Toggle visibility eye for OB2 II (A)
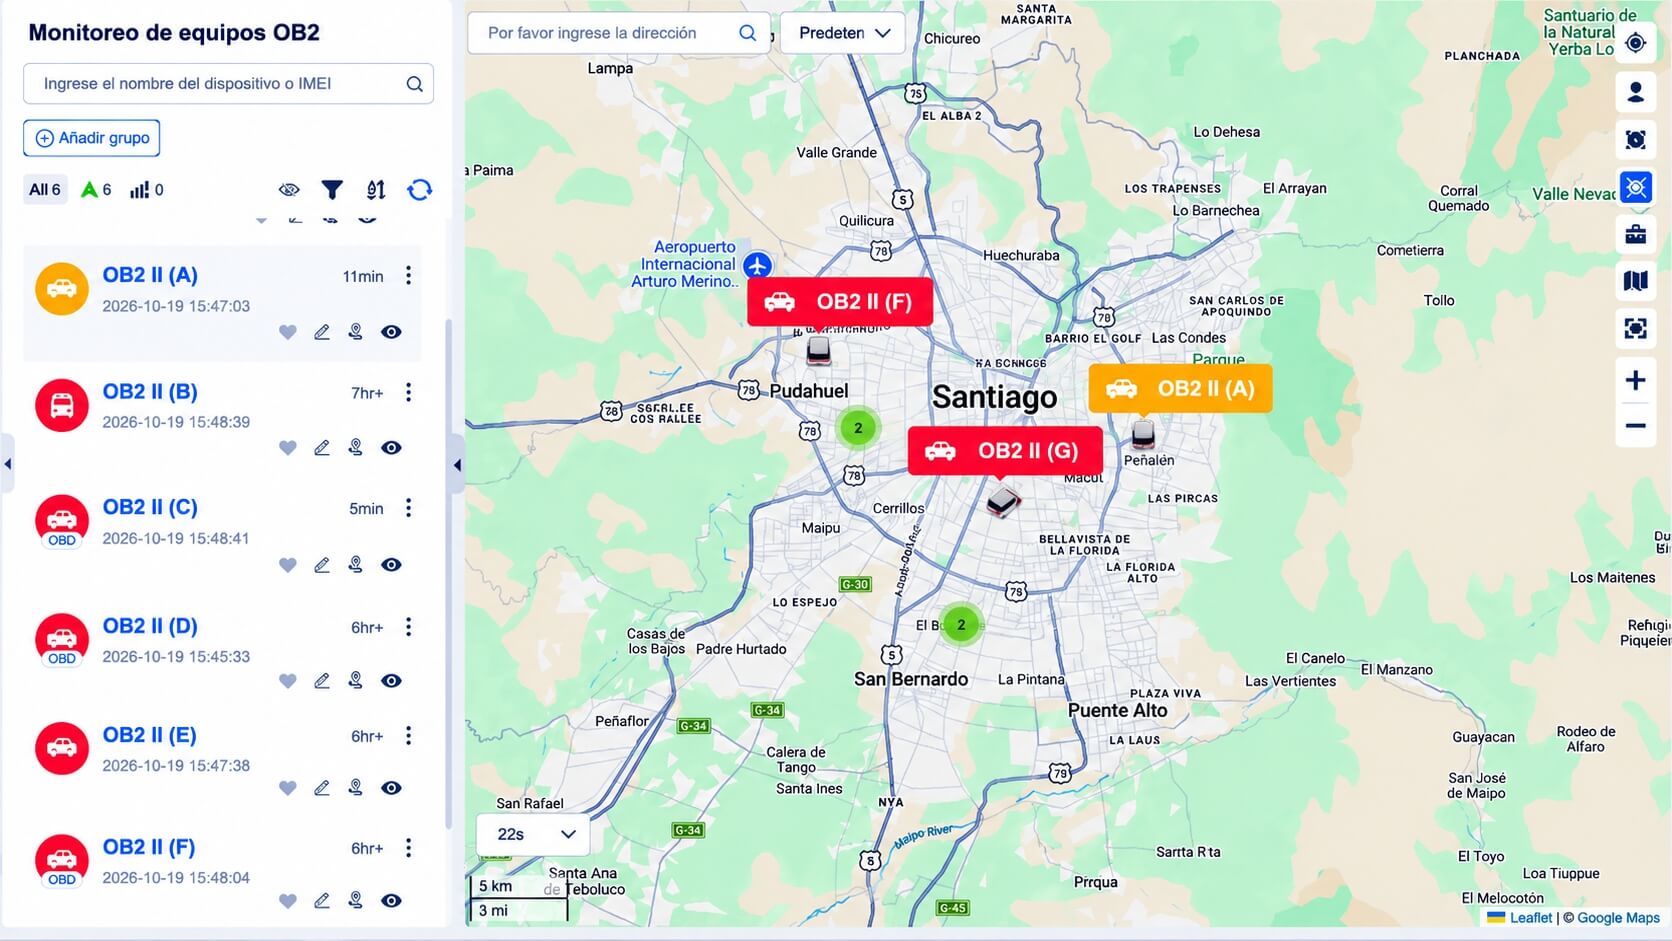 391,332
